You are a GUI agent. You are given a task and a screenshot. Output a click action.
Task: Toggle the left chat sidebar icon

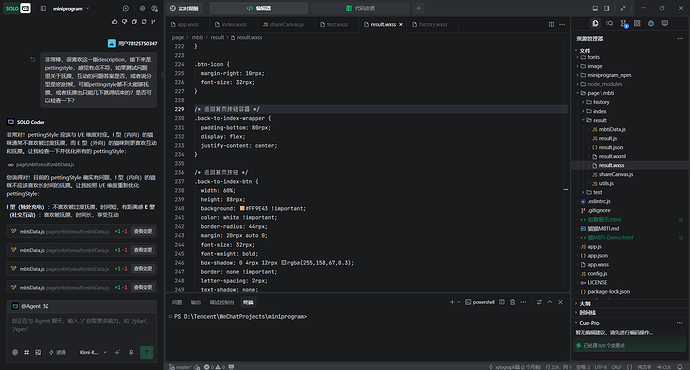point(43,8)
